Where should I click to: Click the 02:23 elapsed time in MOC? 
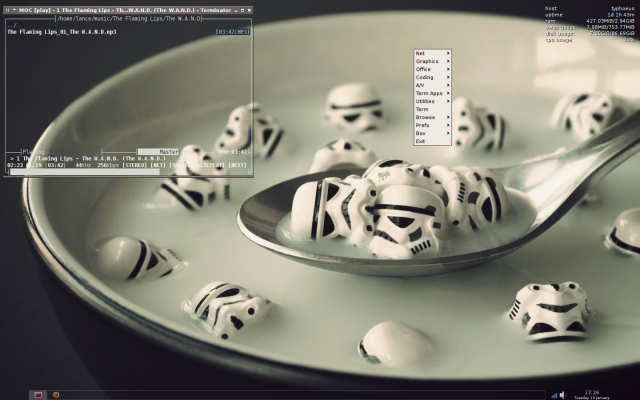15,165
